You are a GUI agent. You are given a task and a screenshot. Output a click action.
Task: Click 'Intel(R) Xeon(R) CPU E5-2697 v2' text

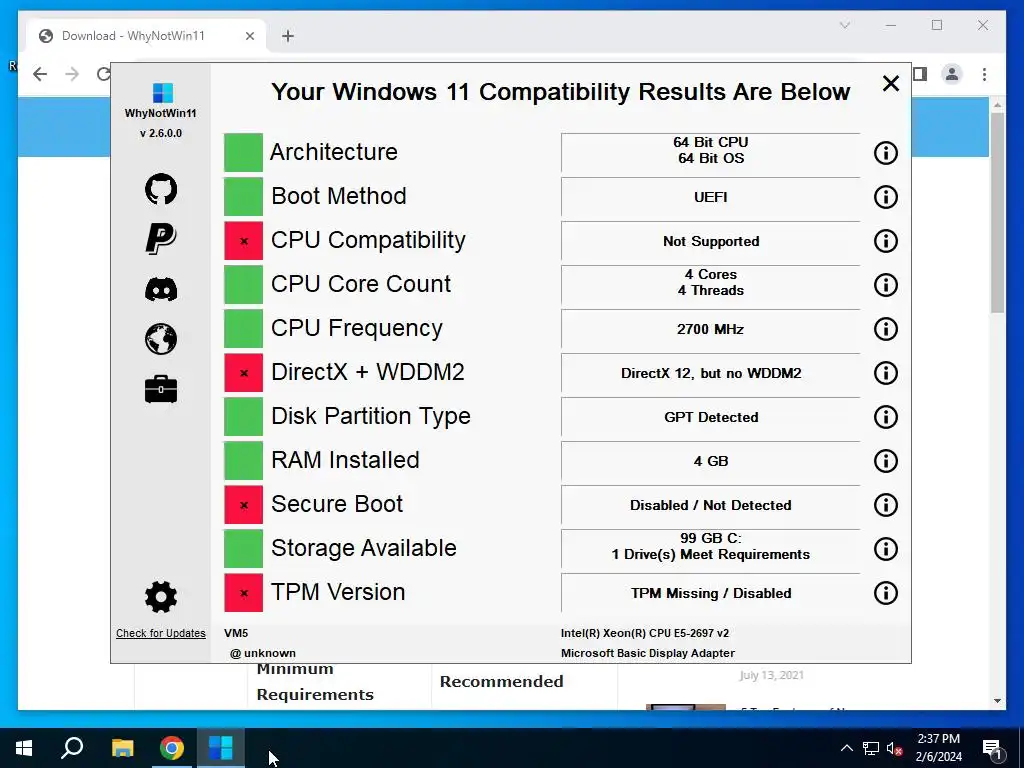(x=645, y=633)
